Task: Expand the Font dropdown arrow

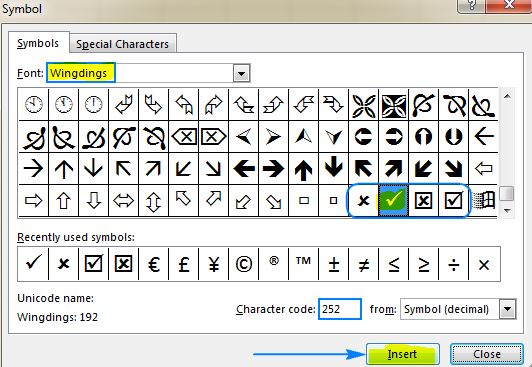Action: click(241, 73)
